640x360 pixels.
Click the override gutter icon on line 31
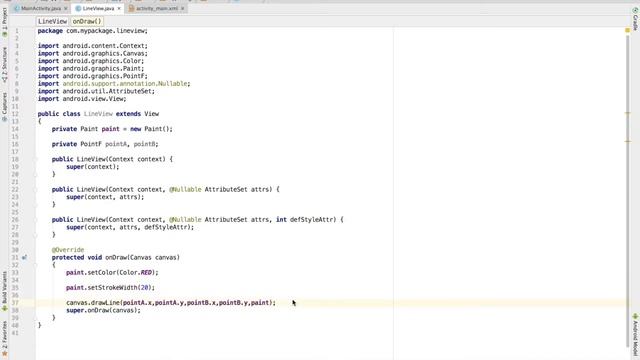point(24,258)
